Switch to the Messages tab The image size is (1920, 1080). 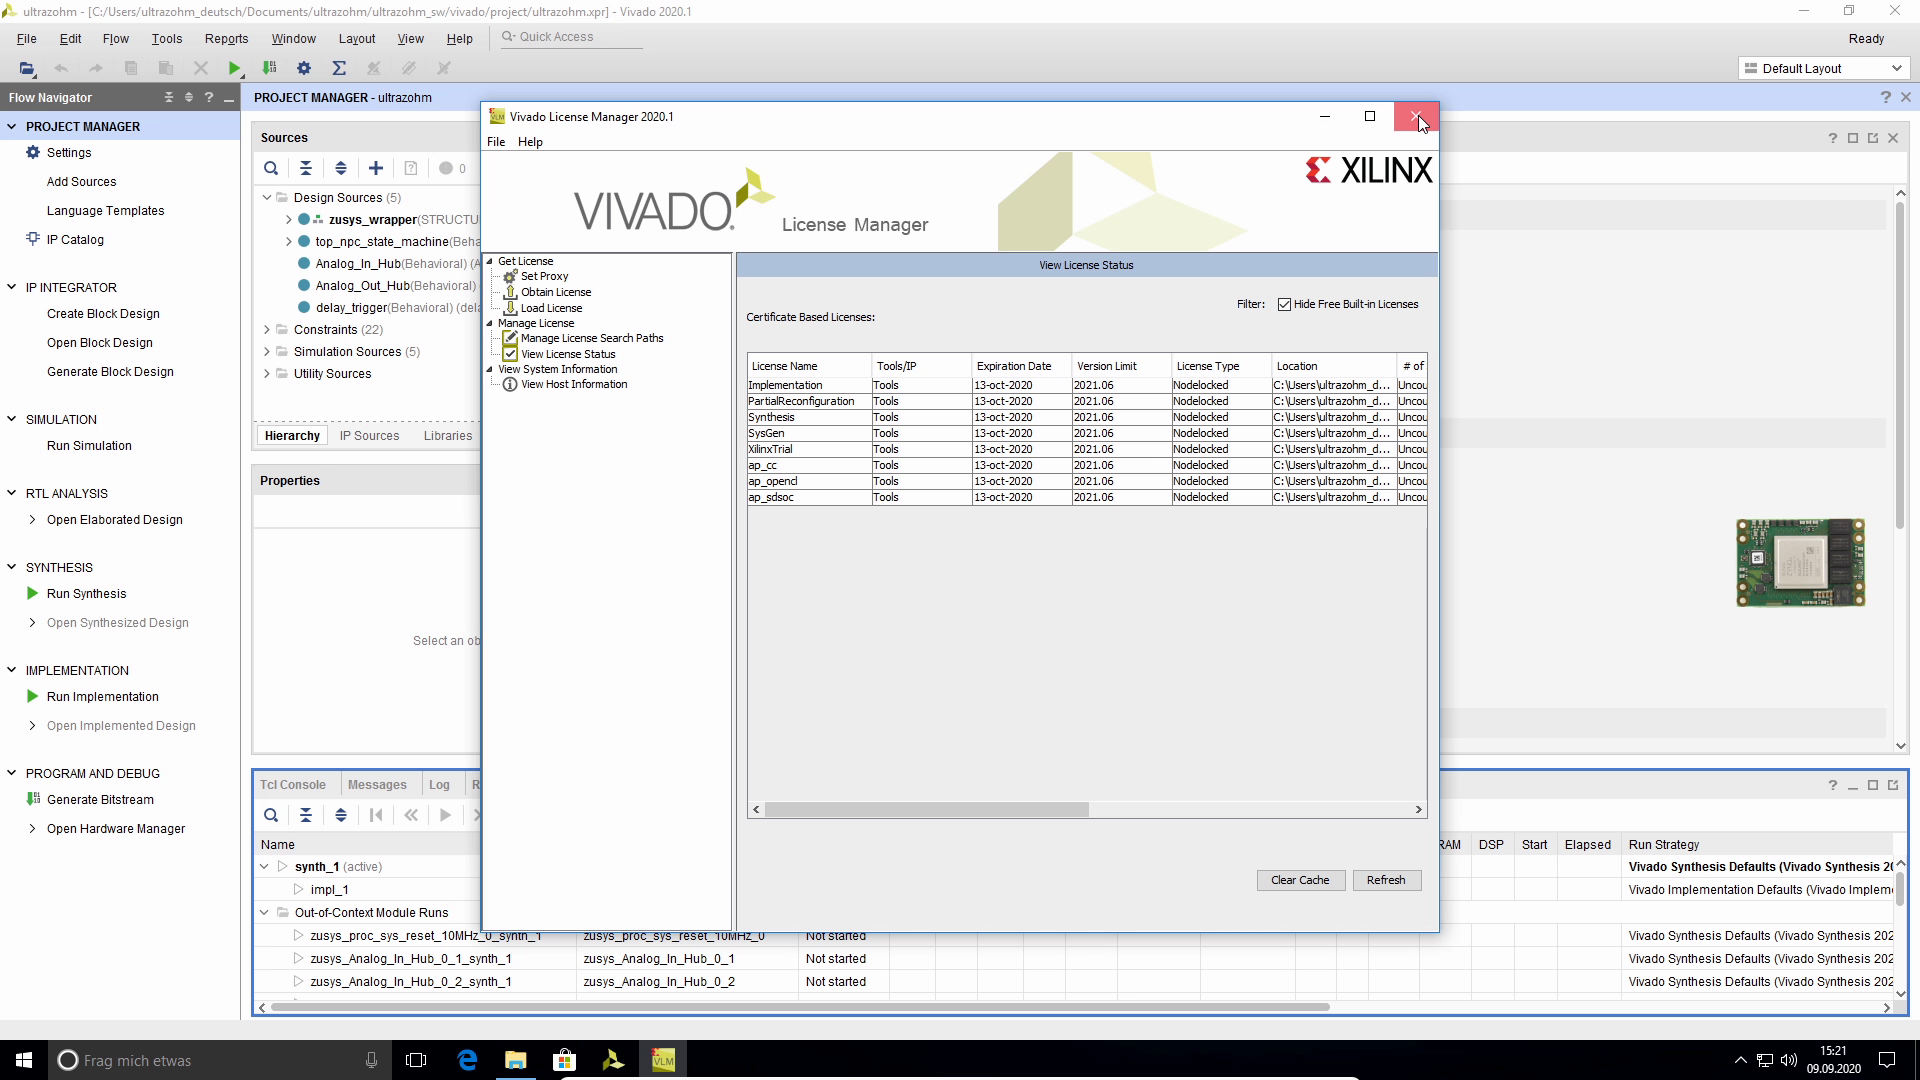pos(377,784)
